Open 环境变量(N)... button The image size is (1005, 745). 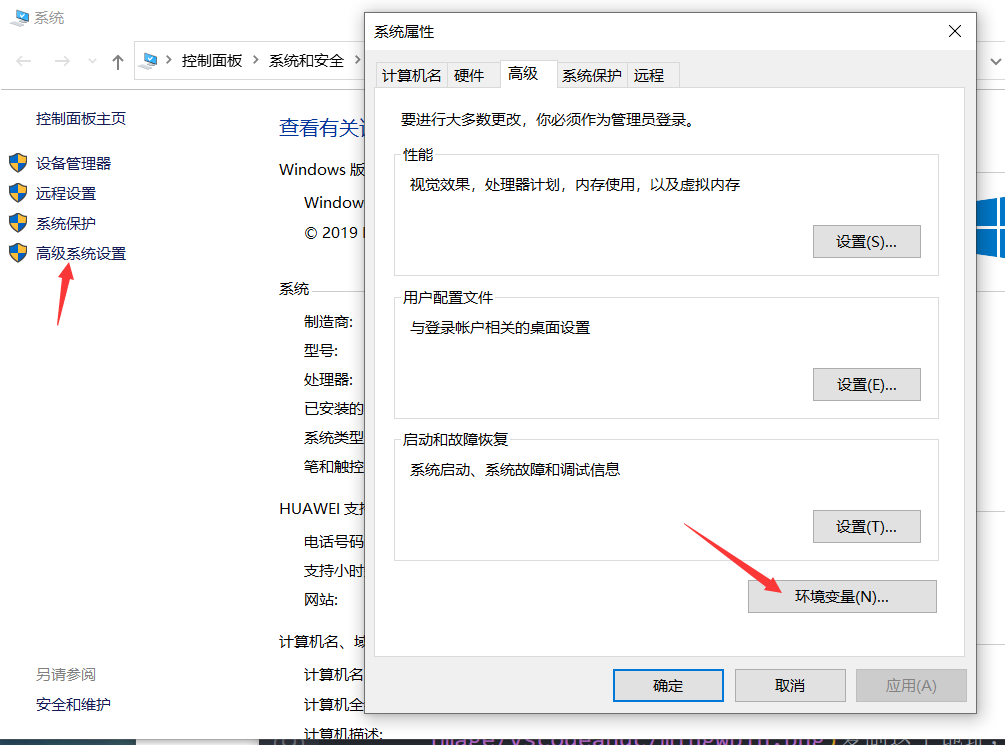[841, 597]
